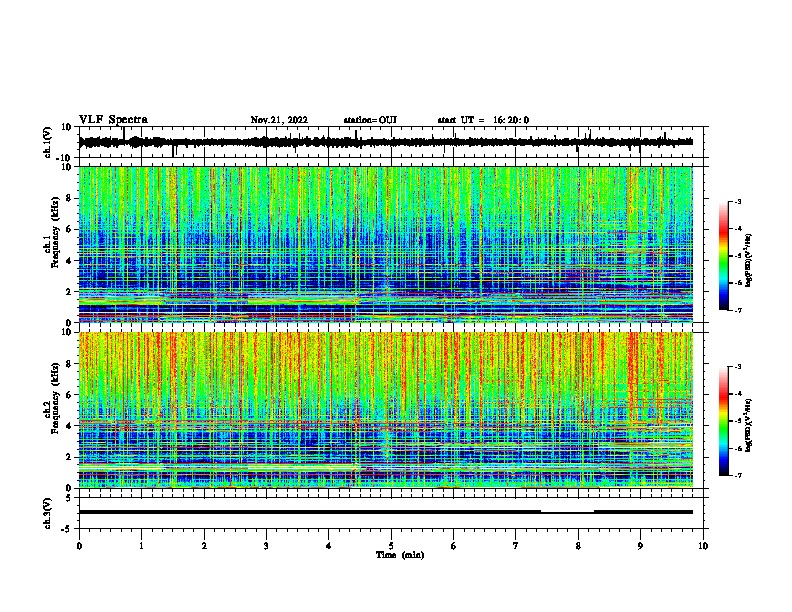Viewport: 792px width, 612px height.
Task: Click the ch.2 frequency spectrogram
Action: click(x=385, y=410)
